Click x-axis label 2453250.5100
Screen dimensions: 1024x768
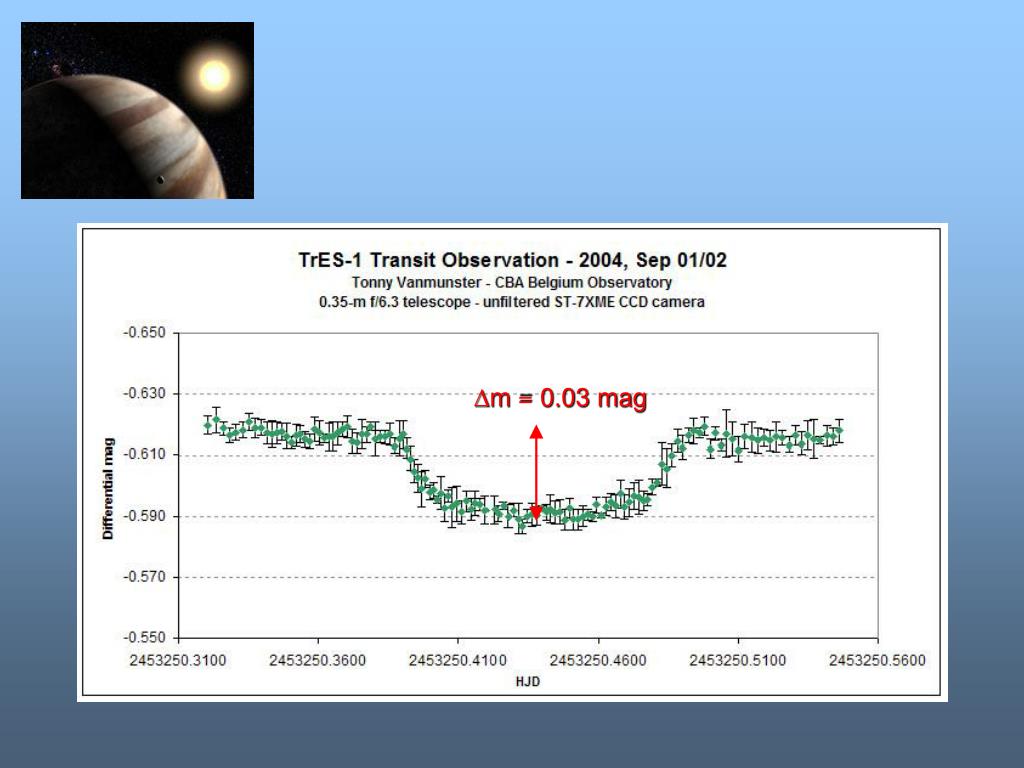point(737,660)
